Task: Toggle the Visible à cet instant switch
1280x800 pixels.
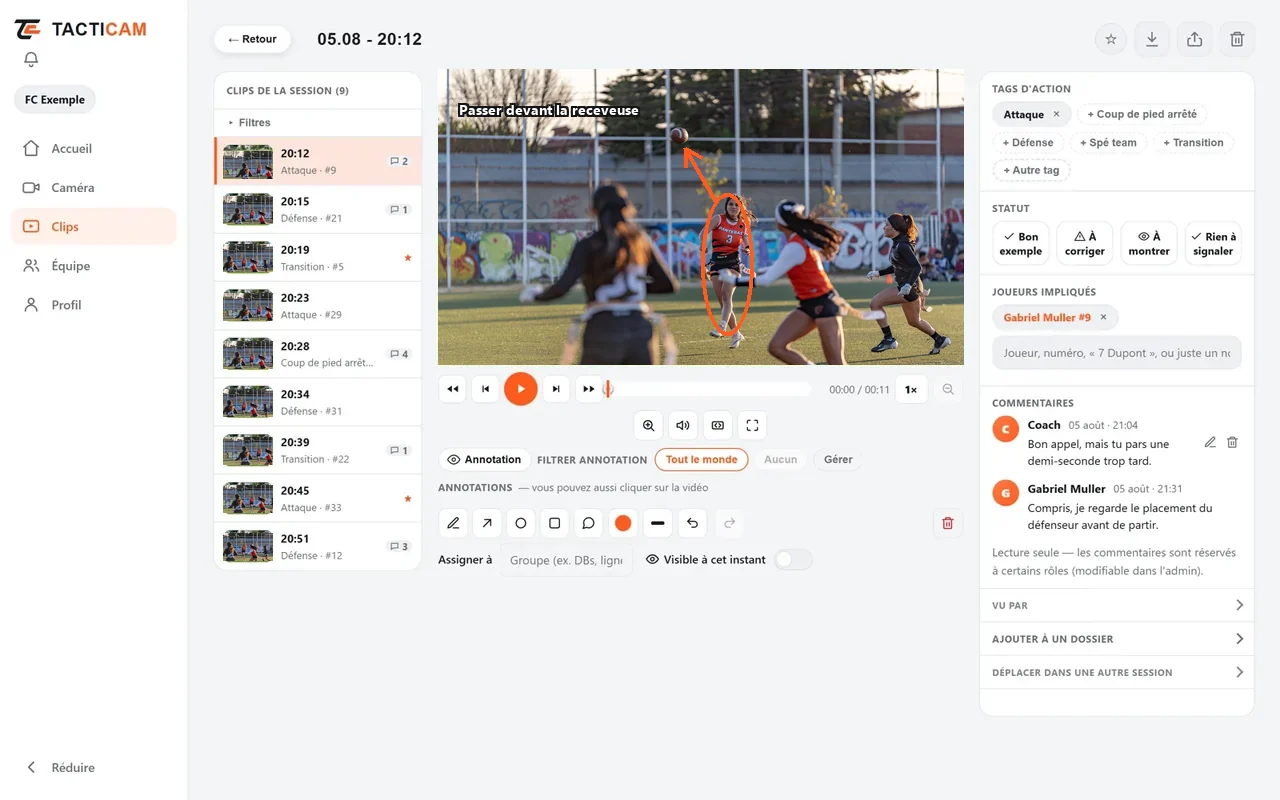Action: (x=793, y=560)
